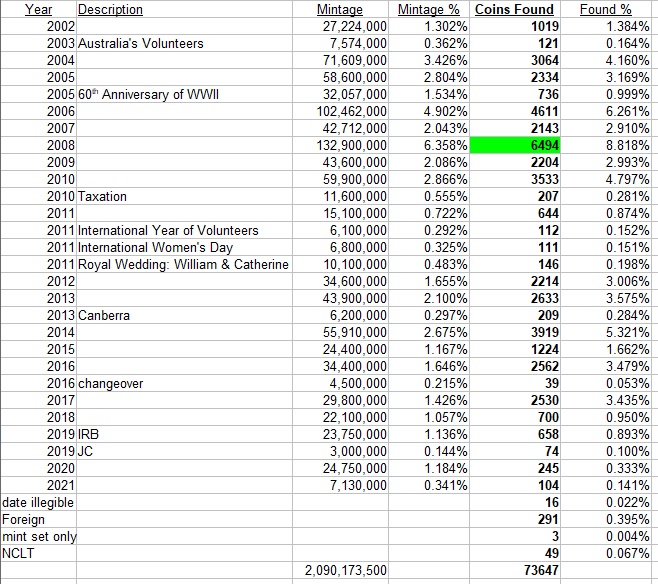Select the mintage percent cell 0.144%
This screenshot has height=584, width=658.
[428, 451]
